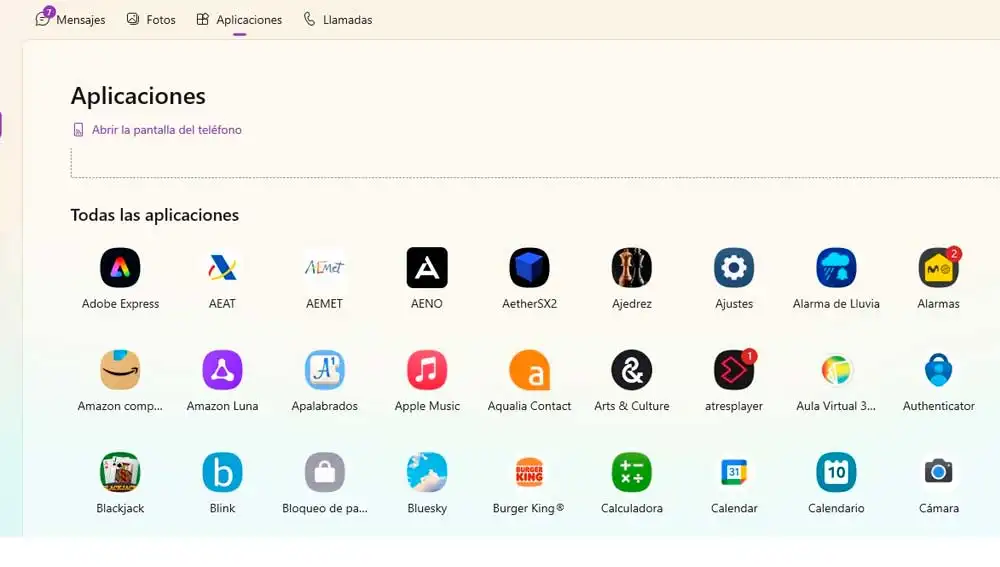Open Google Calendar app
Viewport: 1000px width, 567px height.
tap(734, 473)
